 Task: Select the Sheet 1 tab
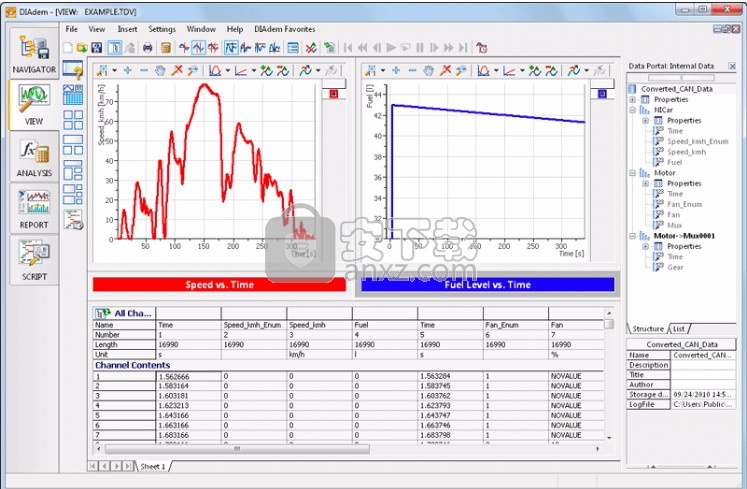click(152, 467)
